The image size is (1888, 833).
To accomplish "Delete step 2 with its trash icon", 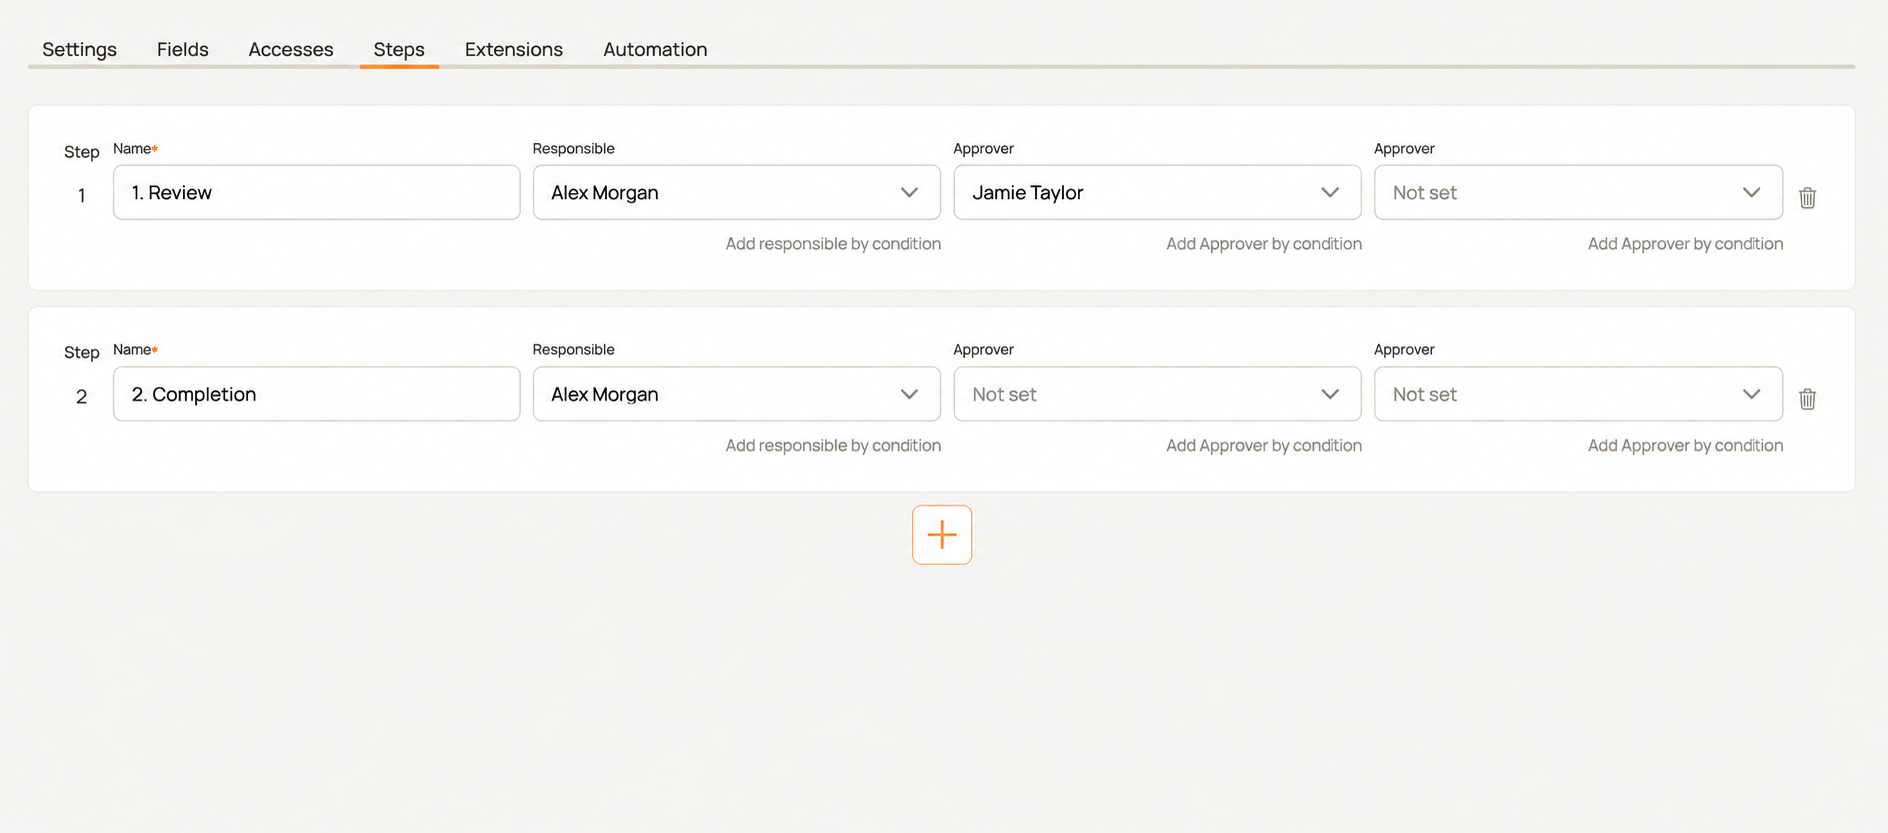I will click(1807, 399).
